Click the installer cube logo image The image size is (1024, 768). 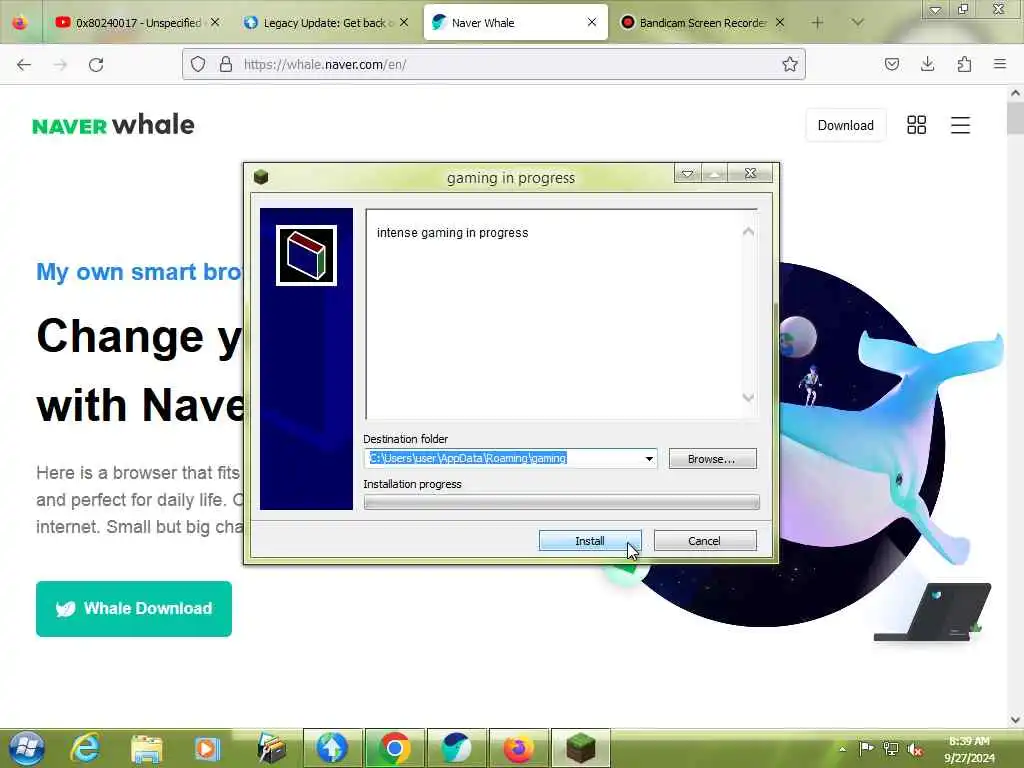tap(306, 255)
